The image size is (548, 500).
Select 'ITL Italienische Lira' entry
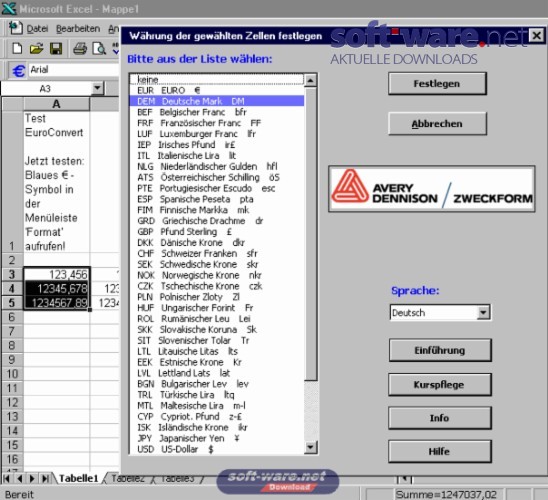[217, 155]
